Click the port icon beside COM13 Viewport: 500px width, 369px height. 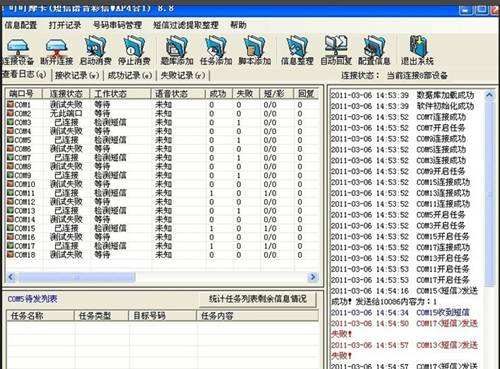coord(10,211)
